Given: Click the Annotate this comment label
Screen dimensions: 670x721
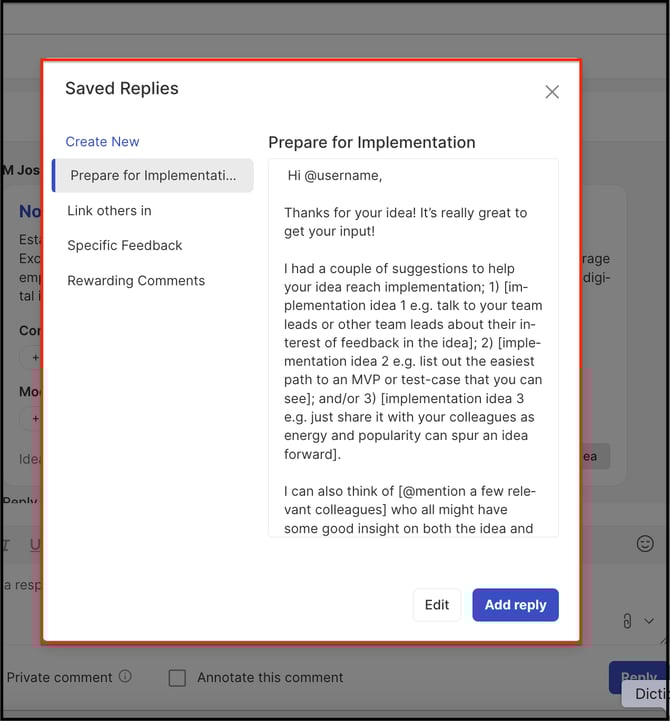Looking at the screenshot, I should (x=270, y=677).
